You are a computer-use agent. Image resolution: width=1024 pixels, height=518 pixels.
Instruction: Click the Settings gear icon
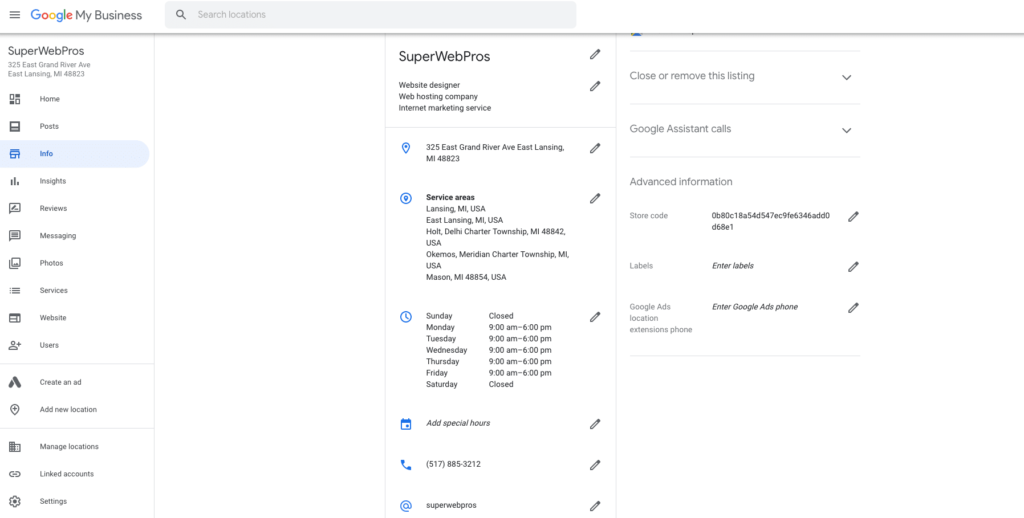[14, 502]
